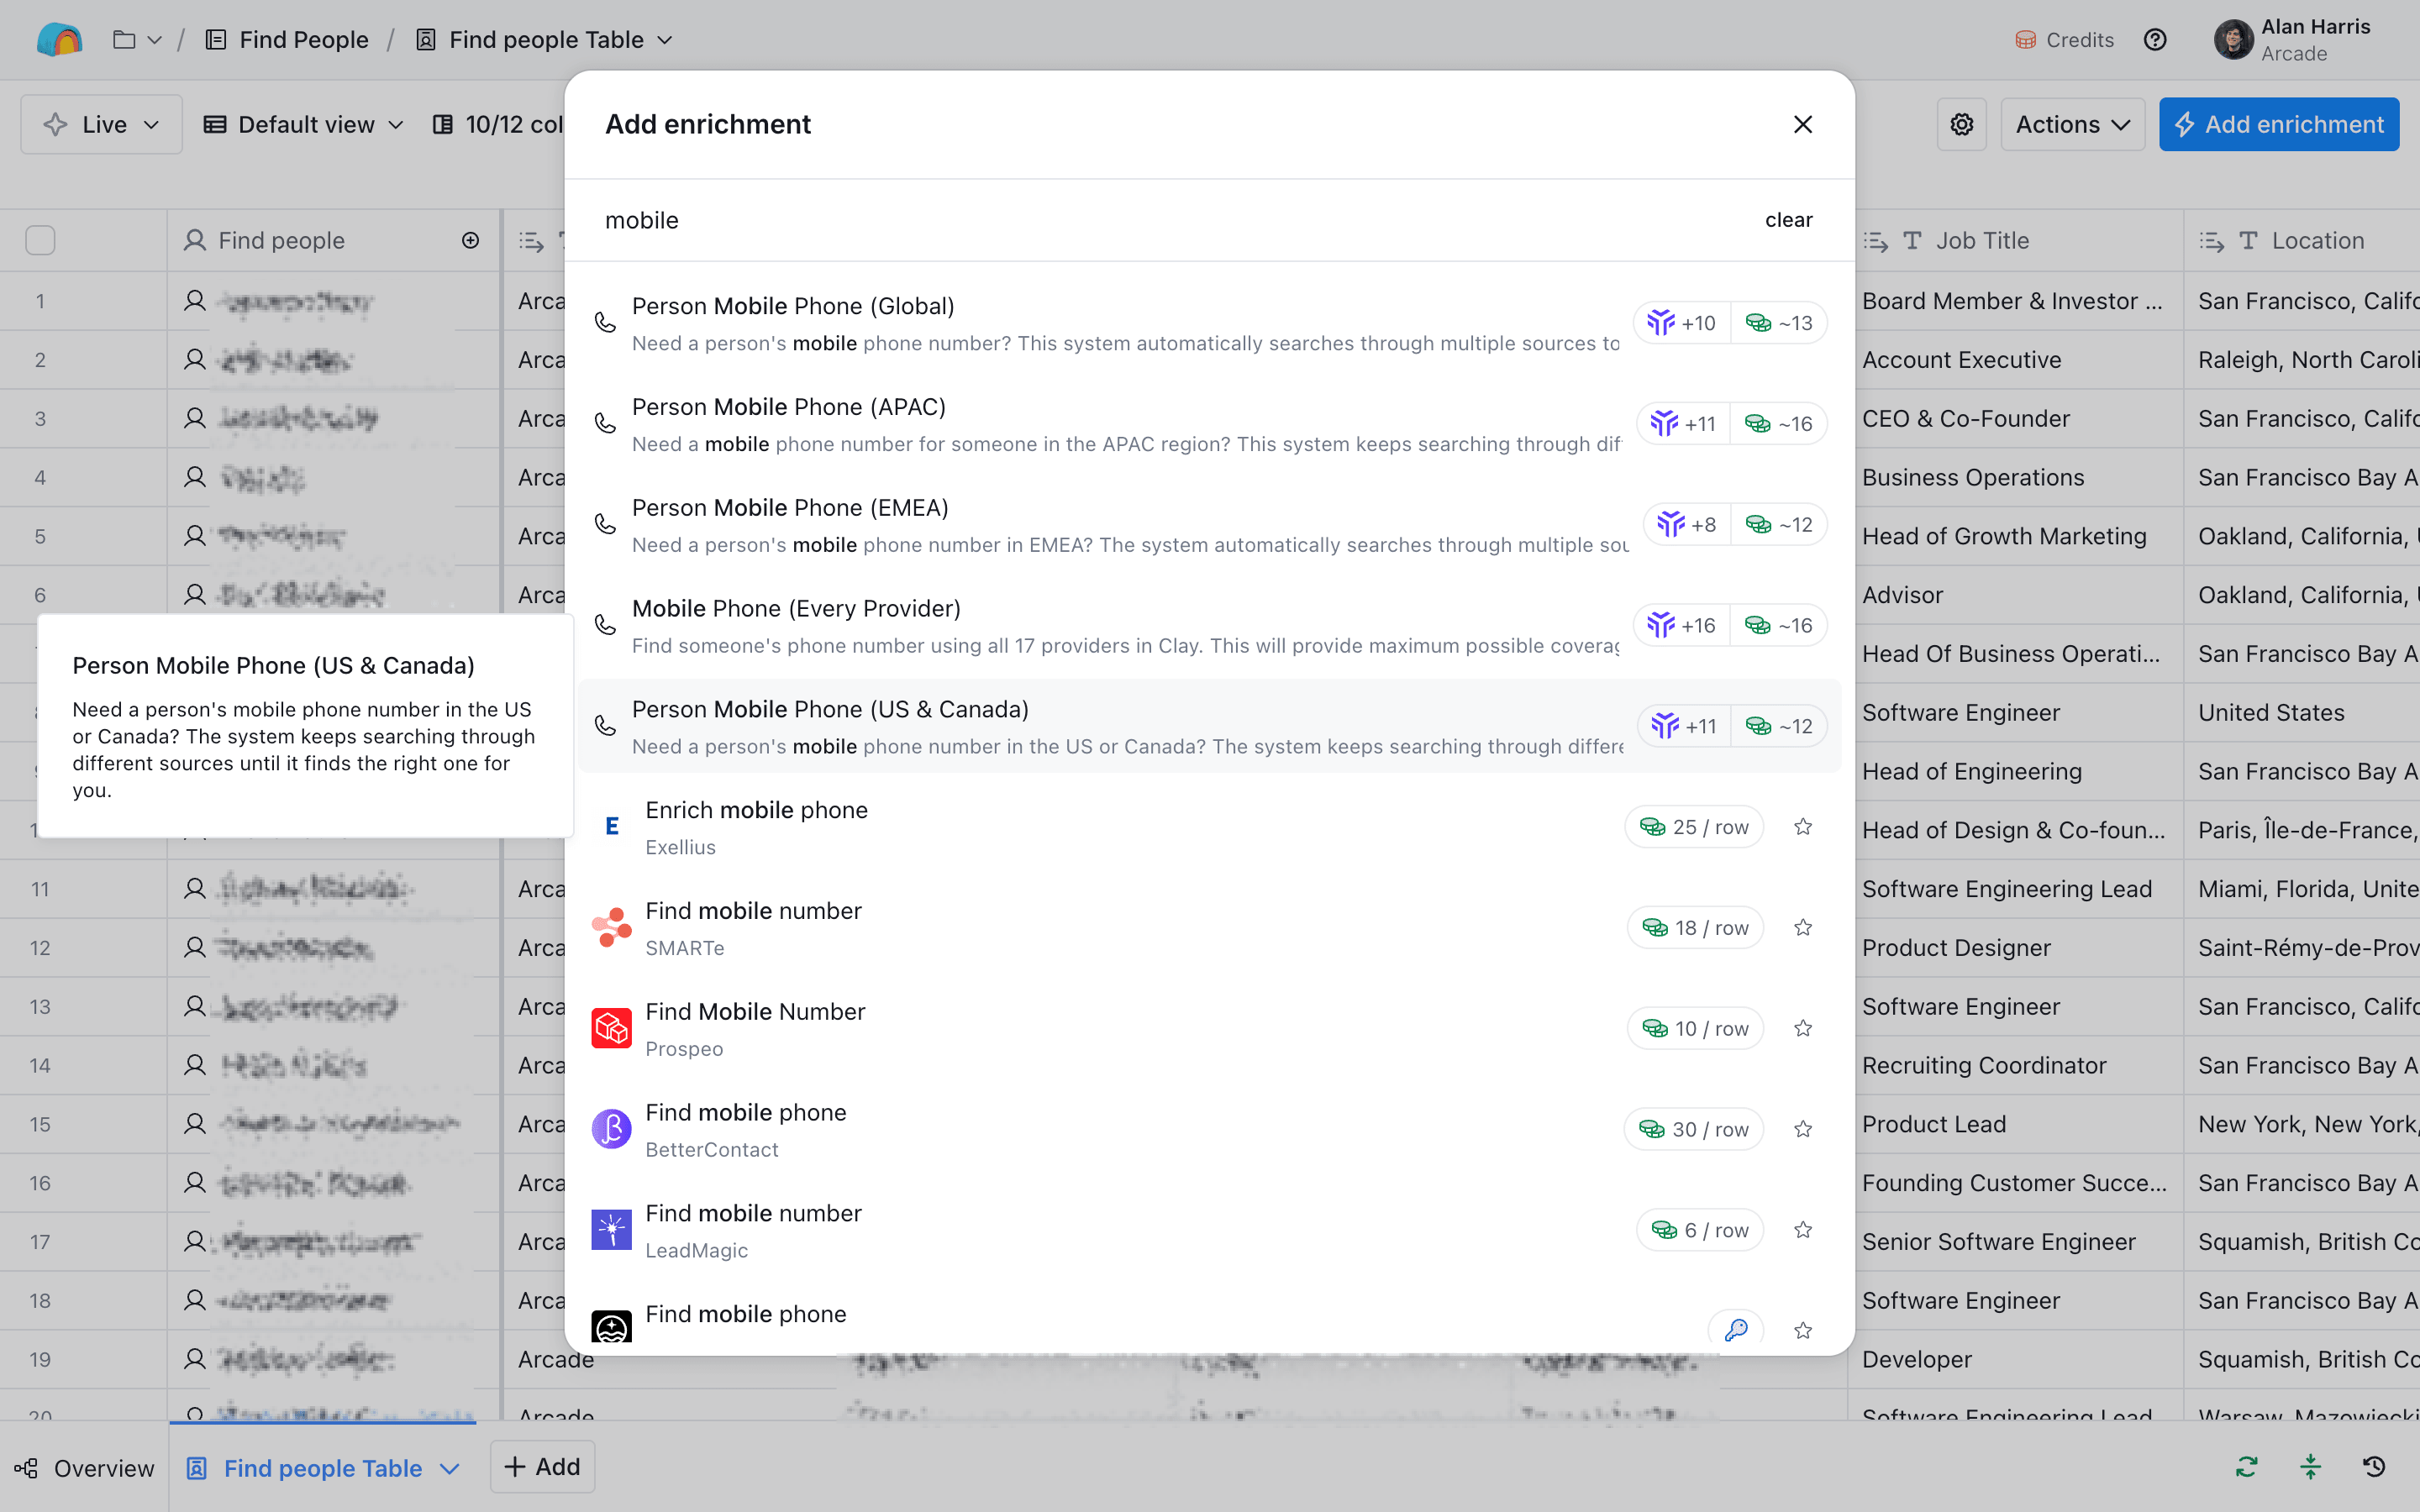Image resolution: width=2420 pixels, height=1512 pixels.
Task: Open the 10/12 columns selector
Action: point(498,124)
